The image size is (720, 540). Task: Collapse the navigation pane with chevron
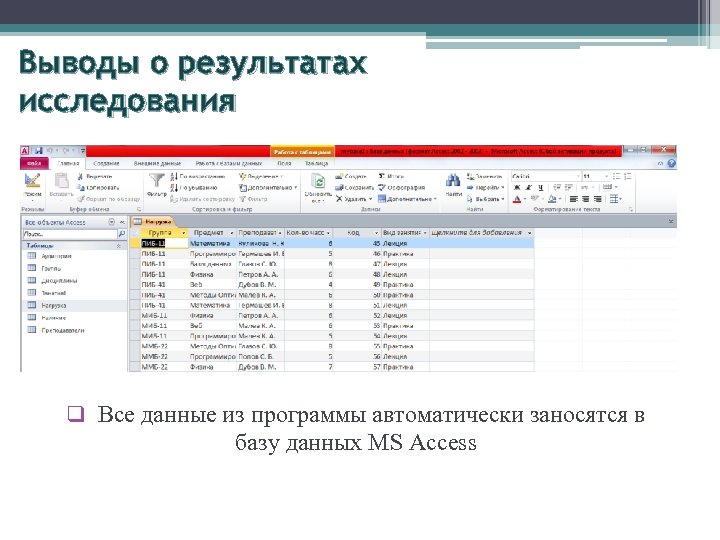pos(122,222)
